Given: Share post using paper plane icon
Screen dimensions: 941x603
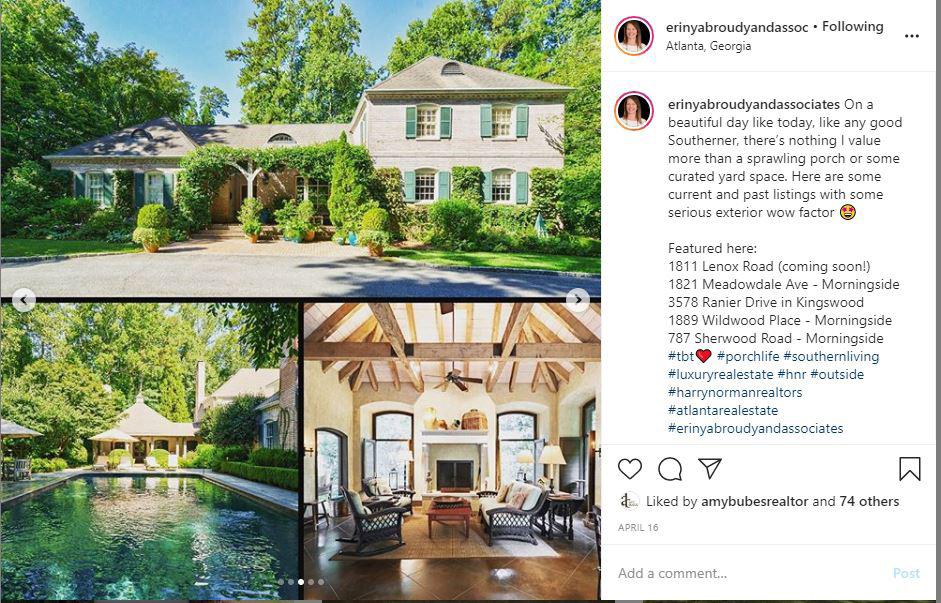Looking at the screenshot, I should (709, 468).
